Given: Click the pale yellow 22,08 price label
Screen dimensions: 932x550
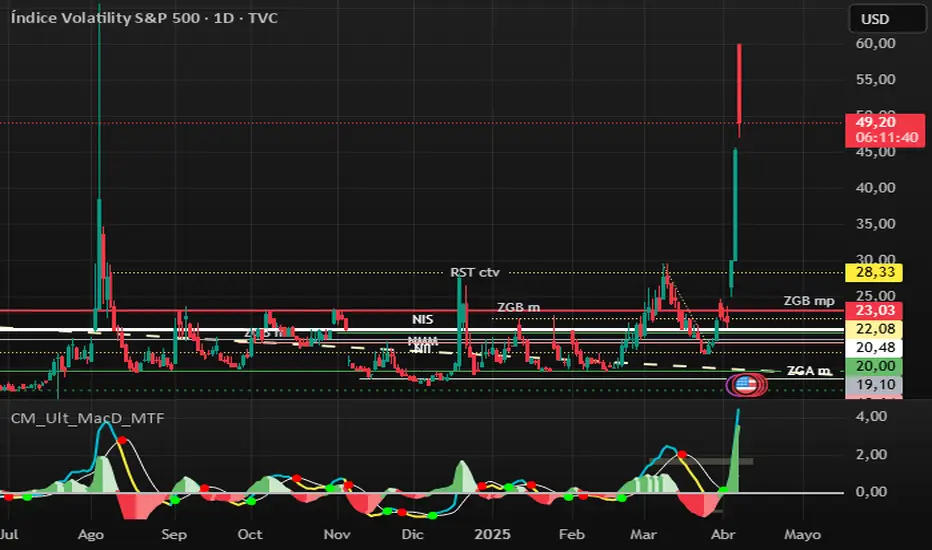Looking at the screenshot, I should pyautogui.click(x=874, y=329).
